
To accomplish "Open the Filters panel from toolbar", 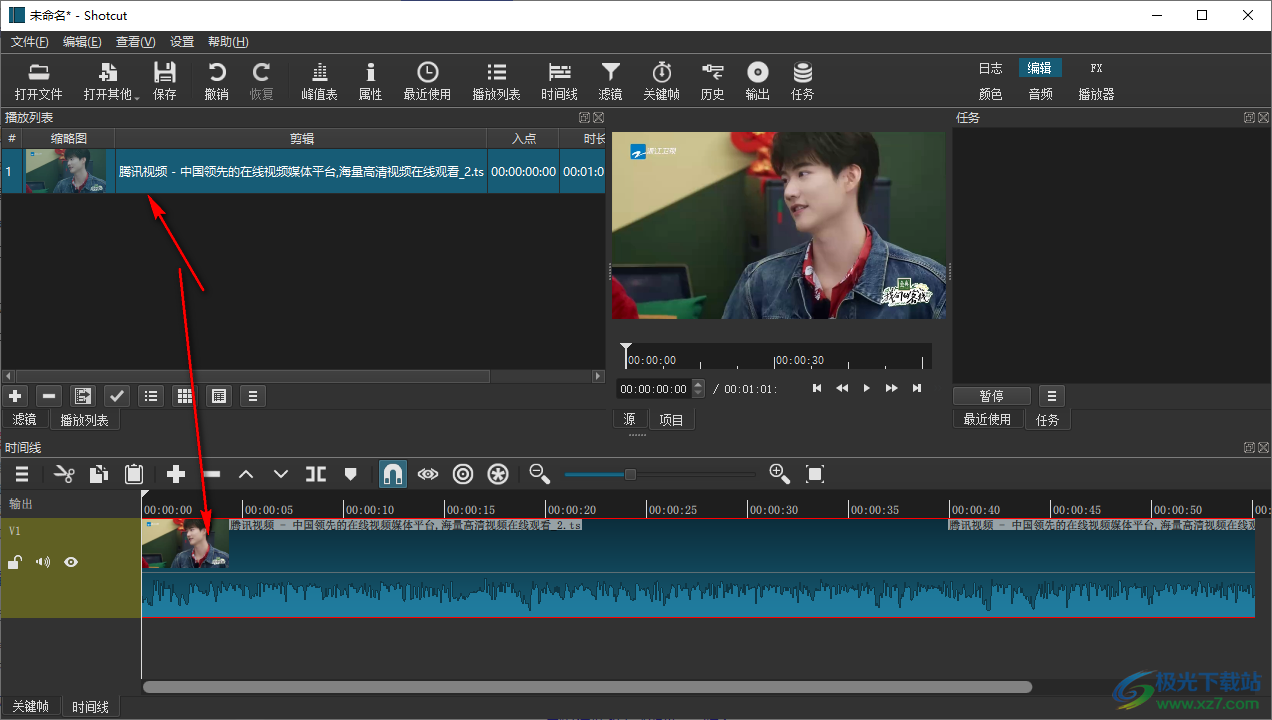I will point(610,81).
